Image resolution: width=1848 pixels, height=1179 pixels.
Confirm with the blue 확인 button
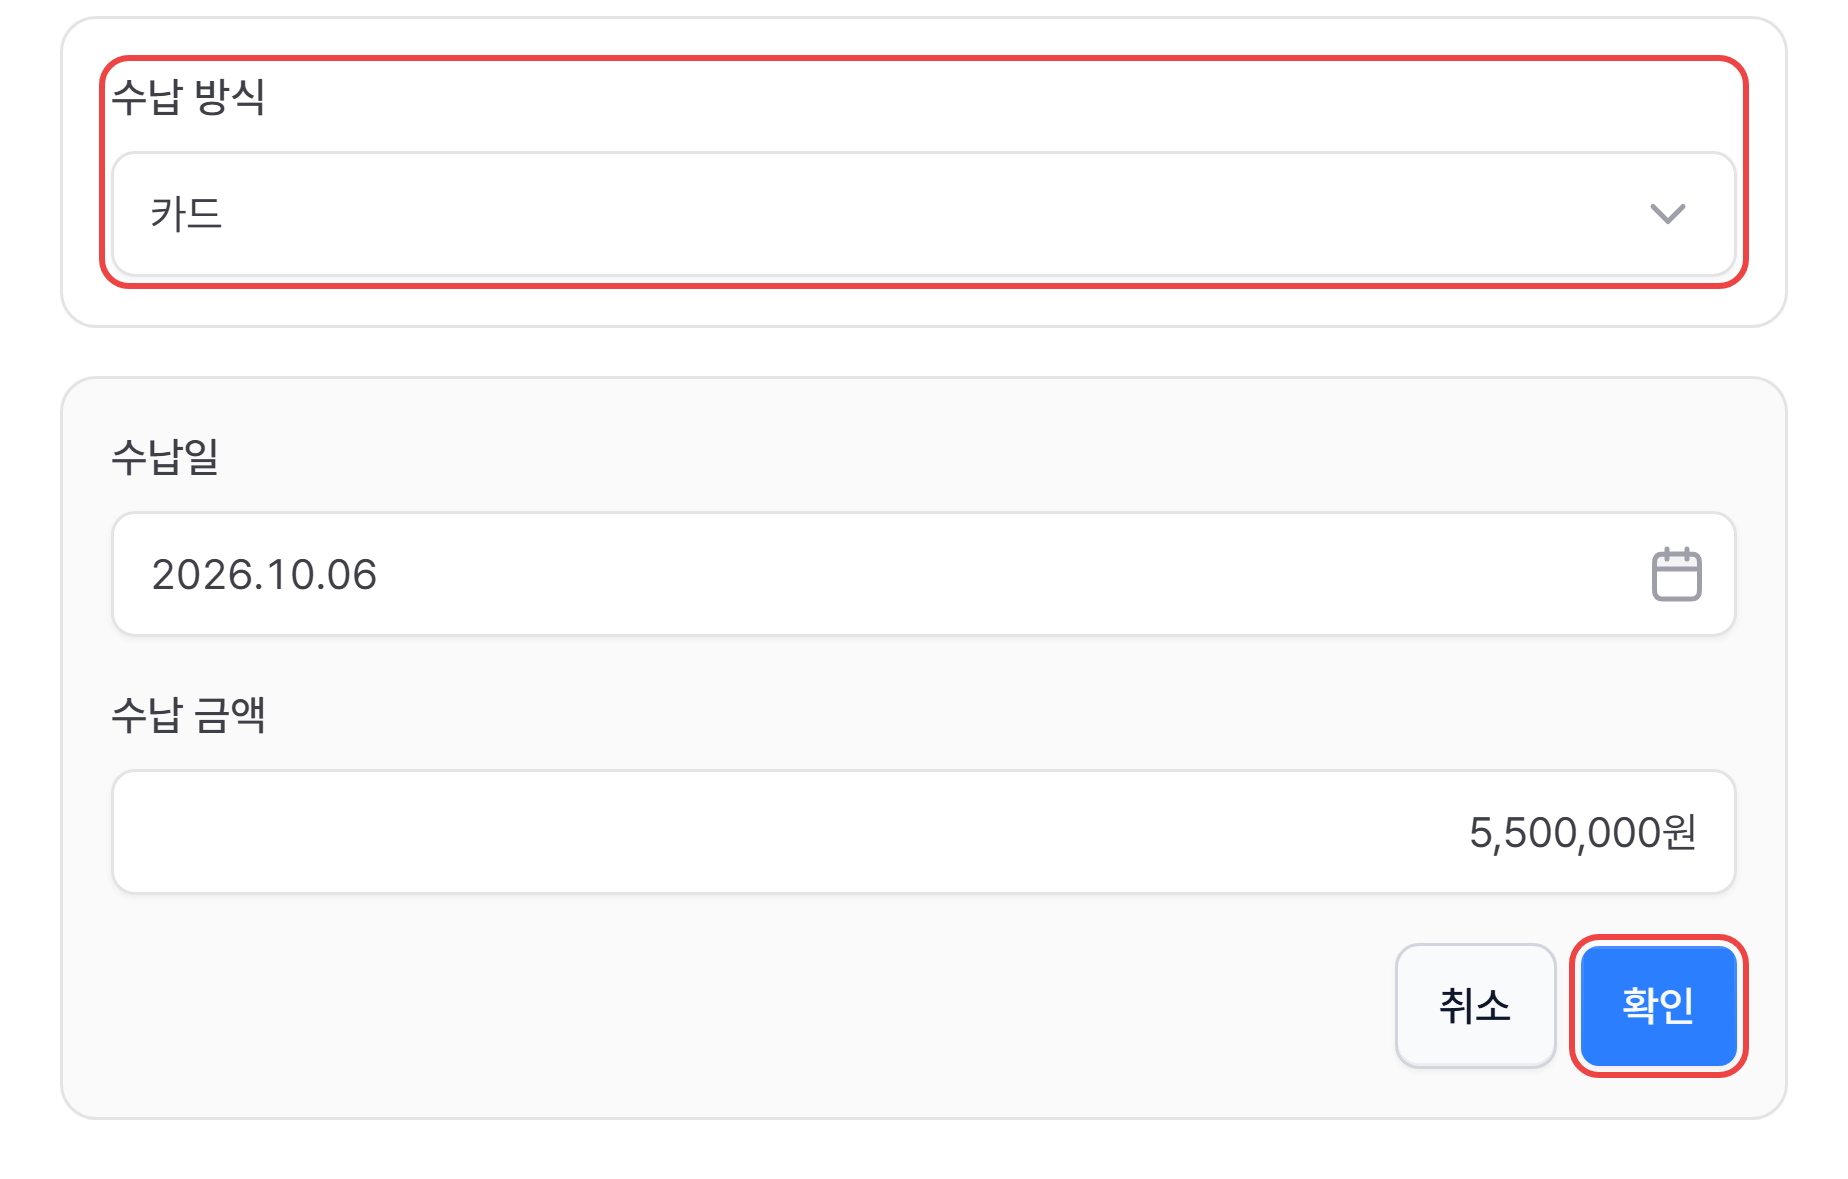coord(1658,1005)
